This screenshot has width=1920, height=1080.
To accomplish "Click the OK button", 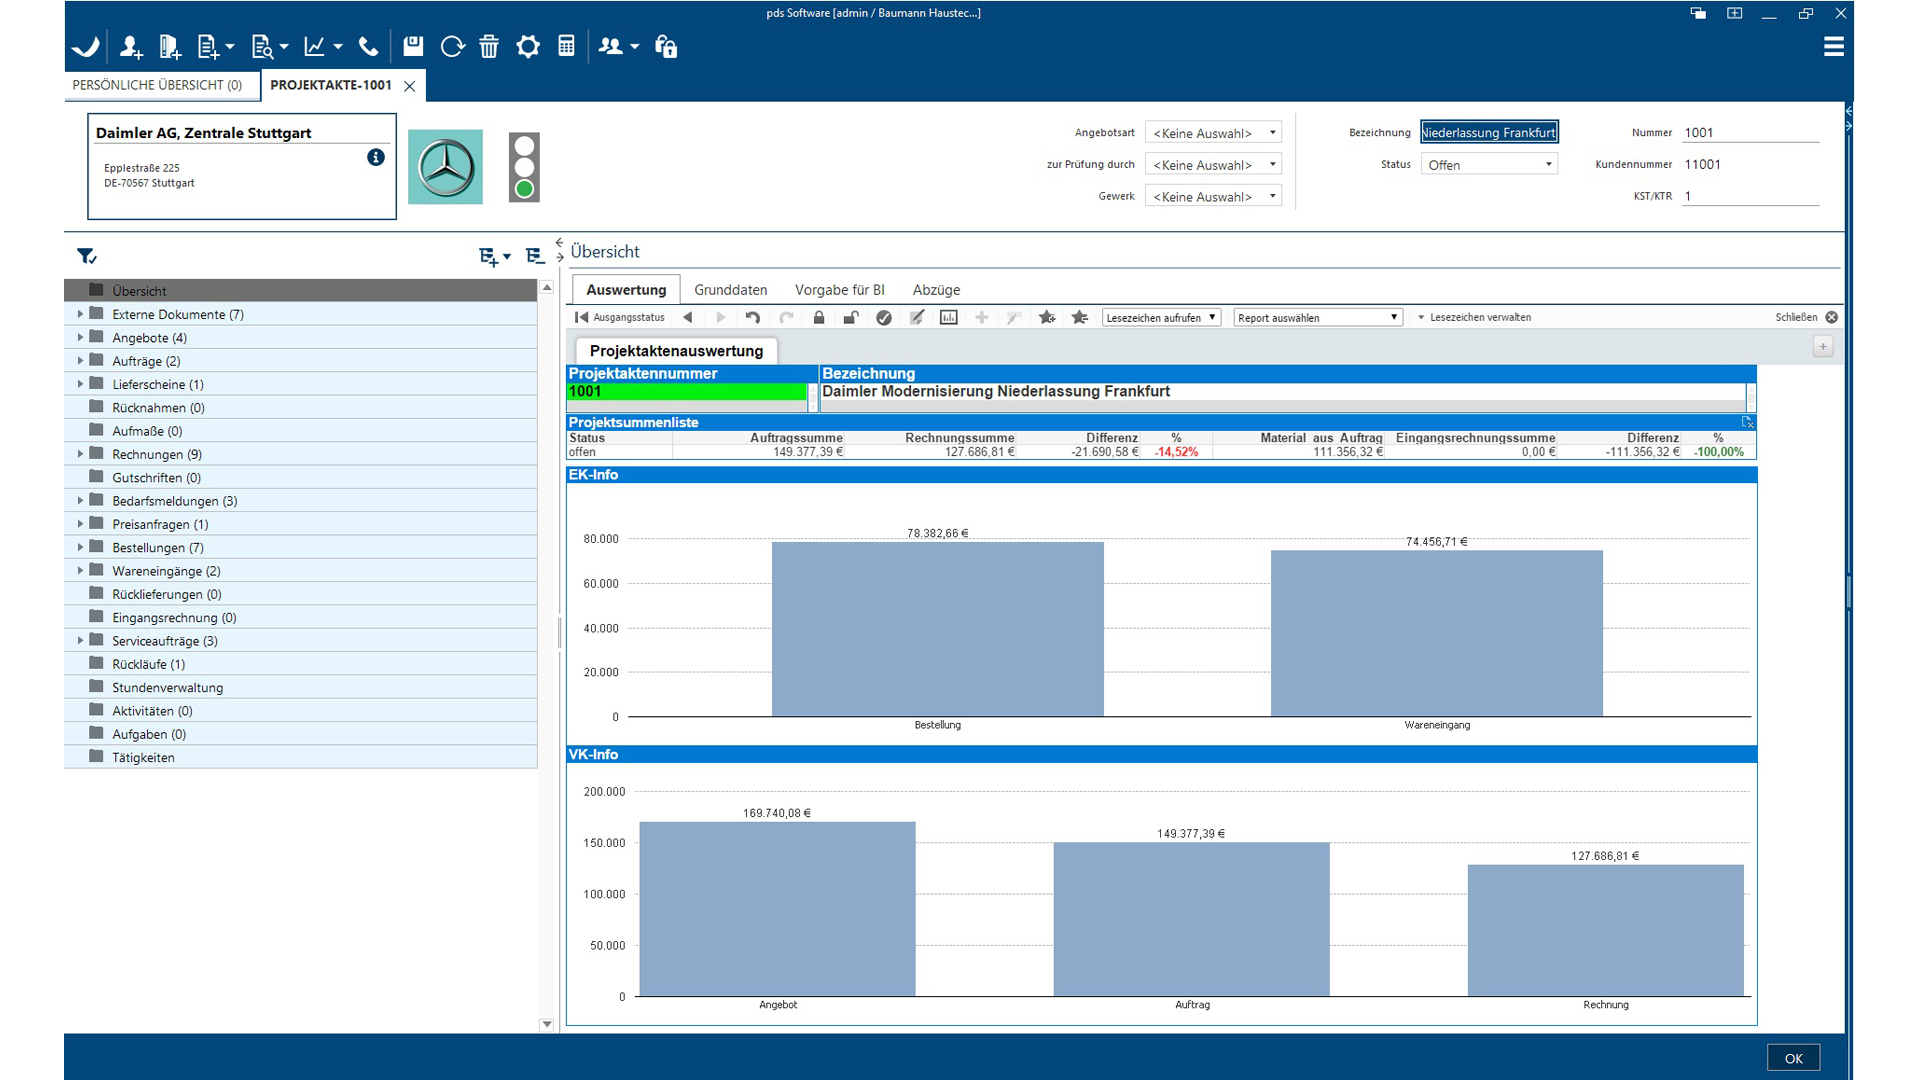I will [1794, 1058].
